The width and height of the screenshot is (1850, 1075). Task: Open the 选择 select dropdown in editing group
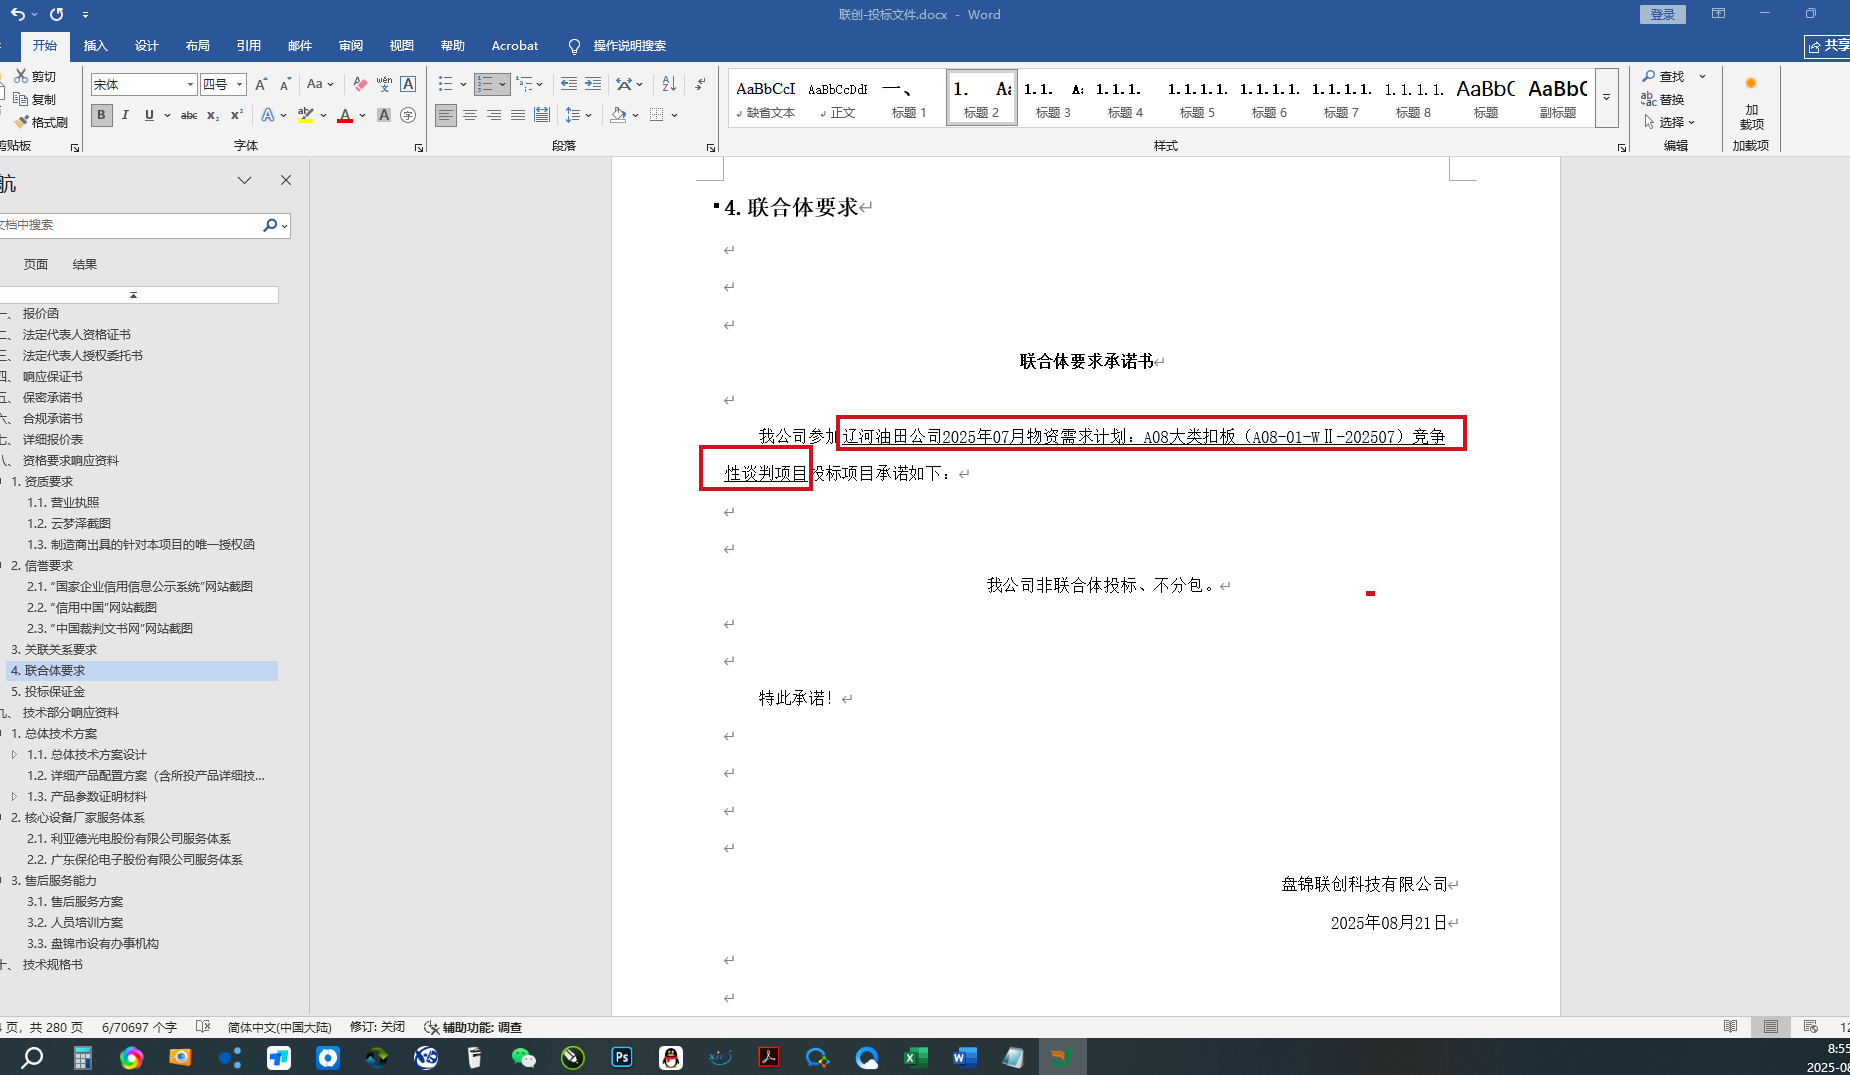pos(1669,122)
